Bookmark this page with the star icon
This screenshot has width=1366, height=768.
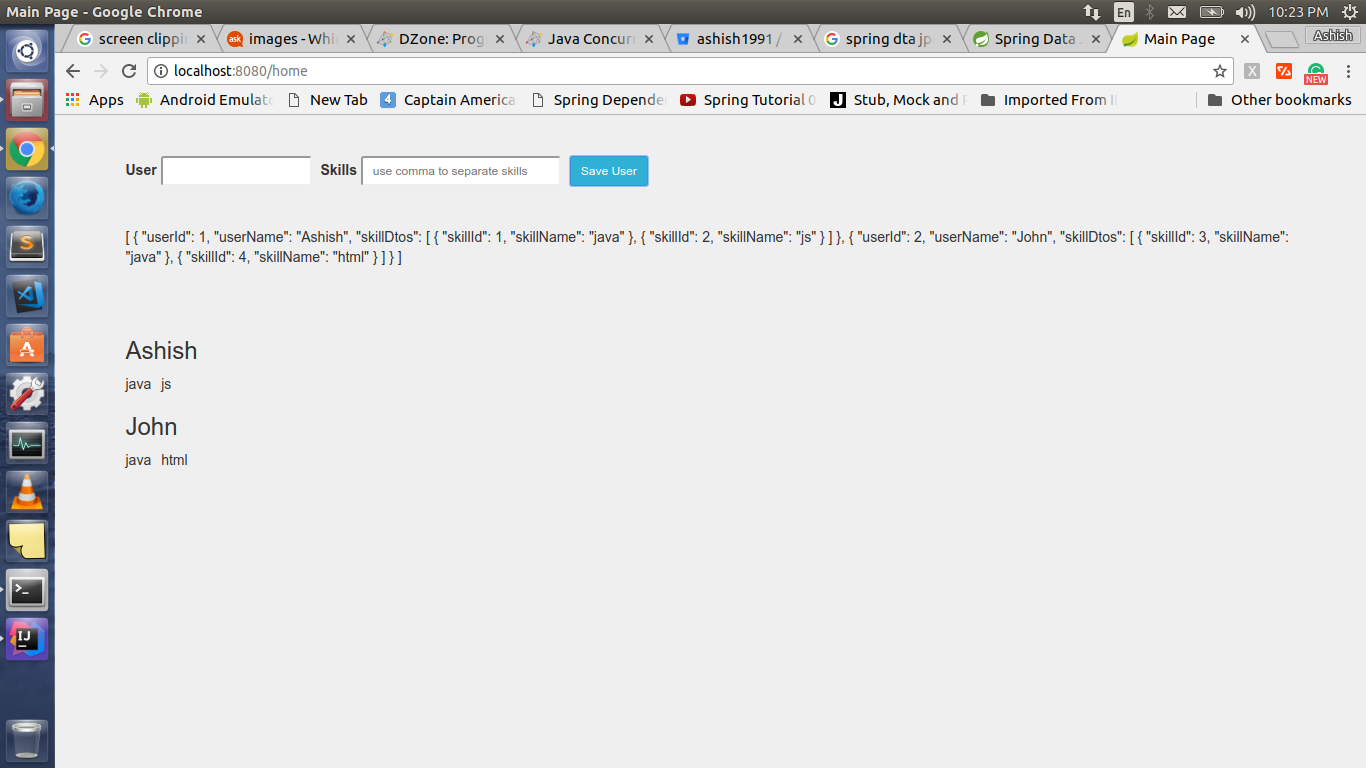pos(1219,71)
